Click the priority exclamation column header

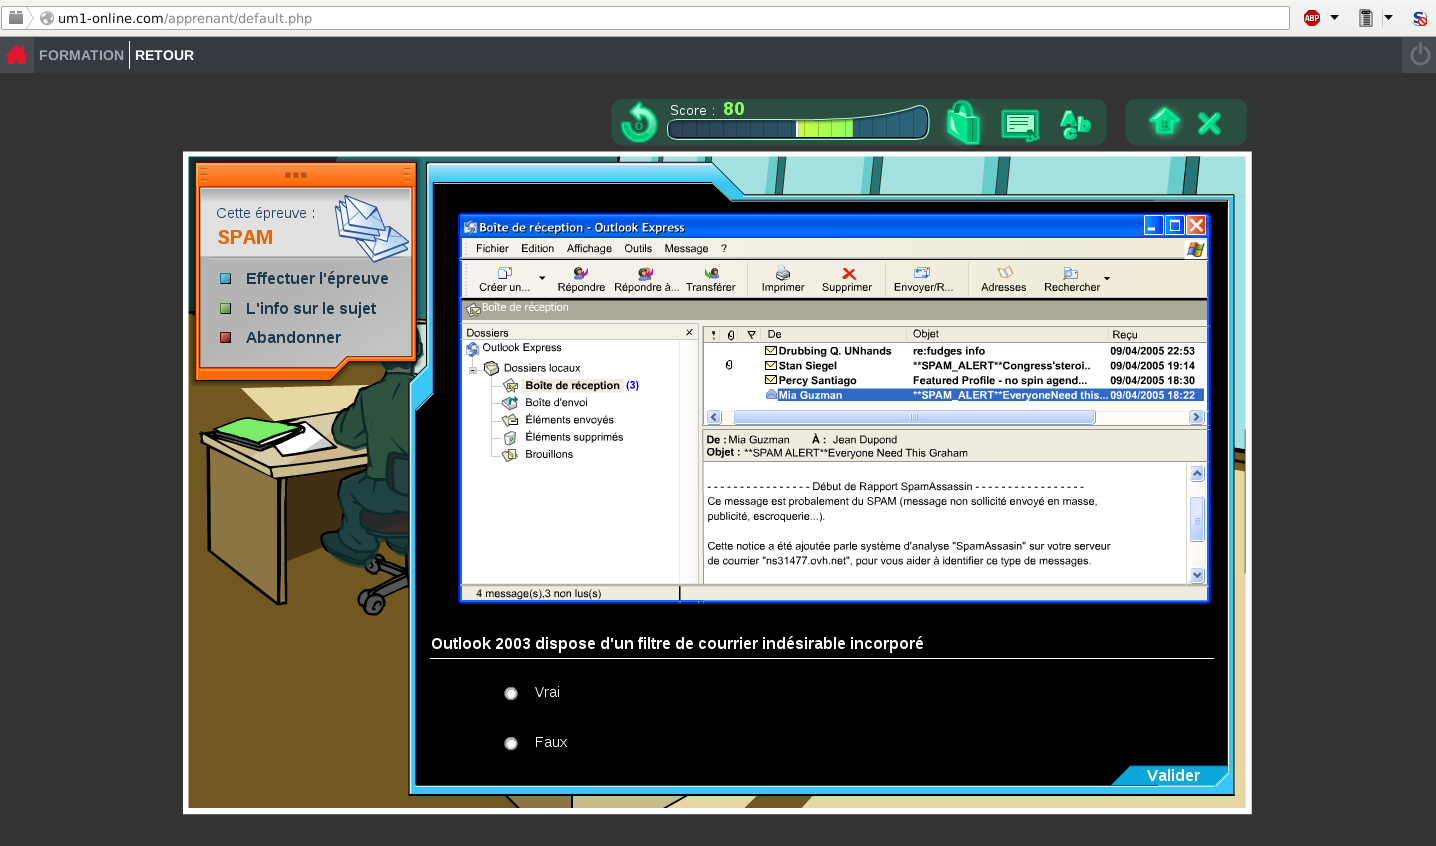coord(713,334)
